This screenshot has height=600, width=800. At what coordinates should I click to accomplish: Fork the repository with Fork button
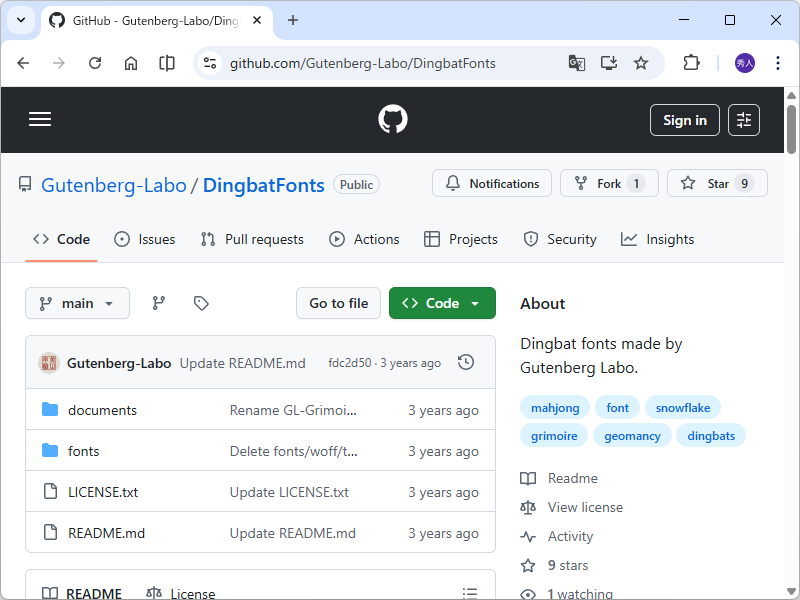609,183
